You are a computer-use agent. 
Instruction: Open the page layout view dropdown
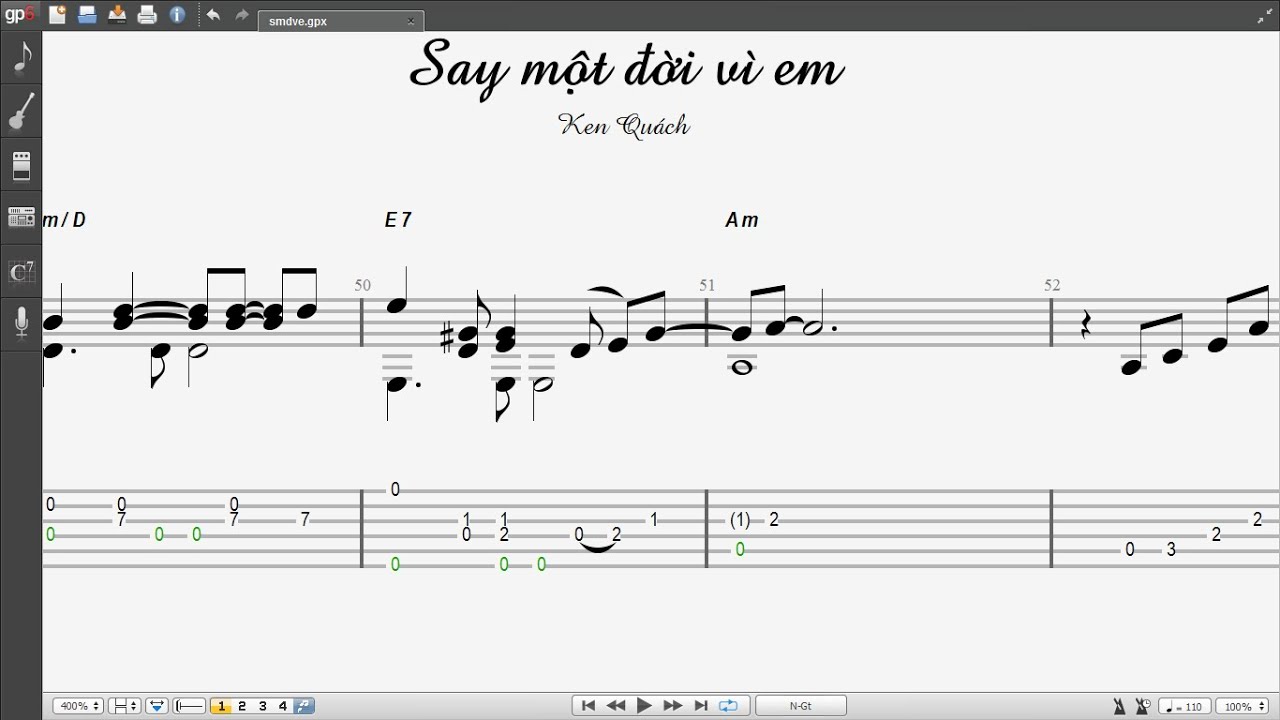(x=124, y=706)
